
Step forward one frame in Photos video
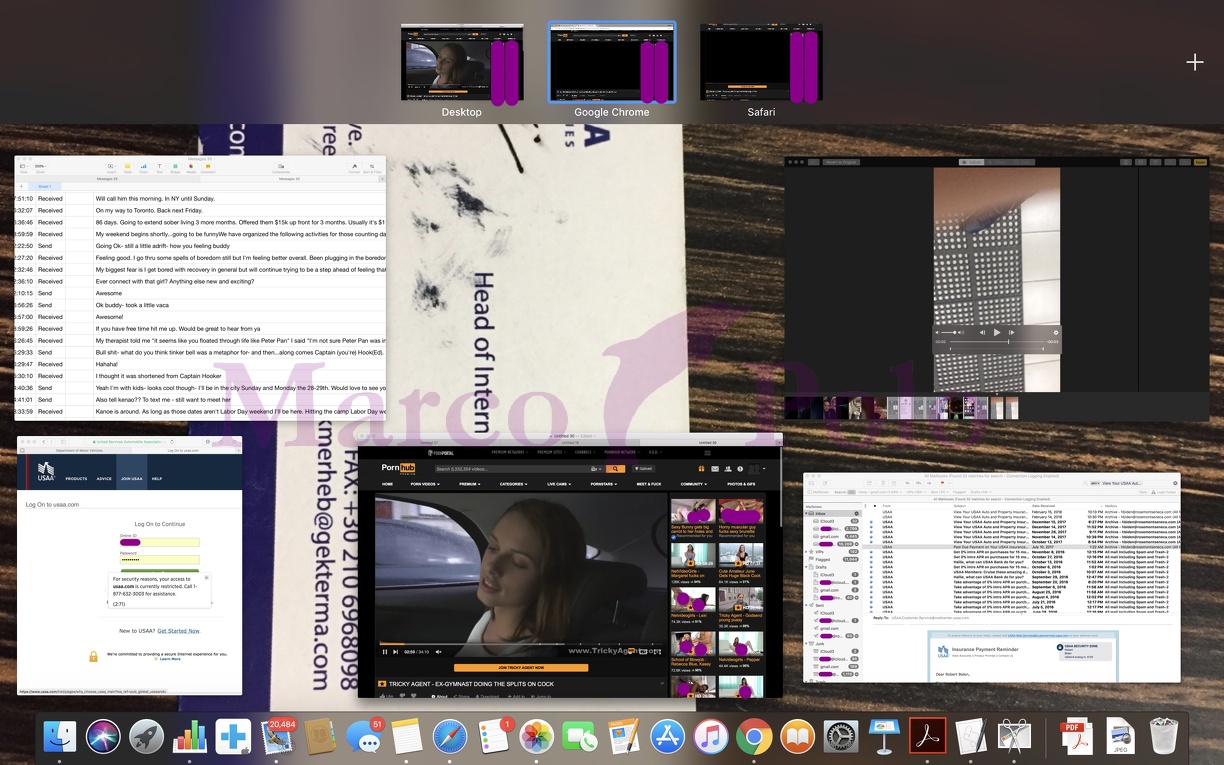click(x=1011, y=332)
